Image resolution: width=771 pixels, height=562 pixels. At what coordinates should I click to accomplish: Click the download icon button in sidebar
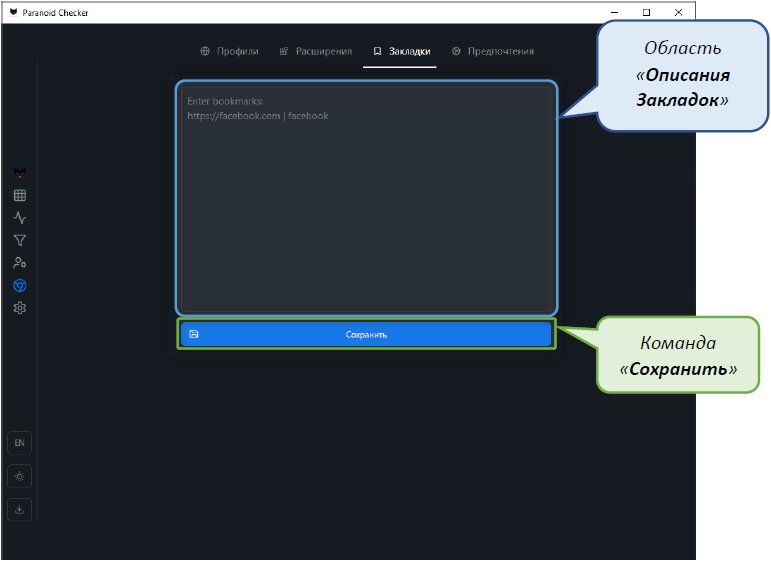click(x=19, y=509)
